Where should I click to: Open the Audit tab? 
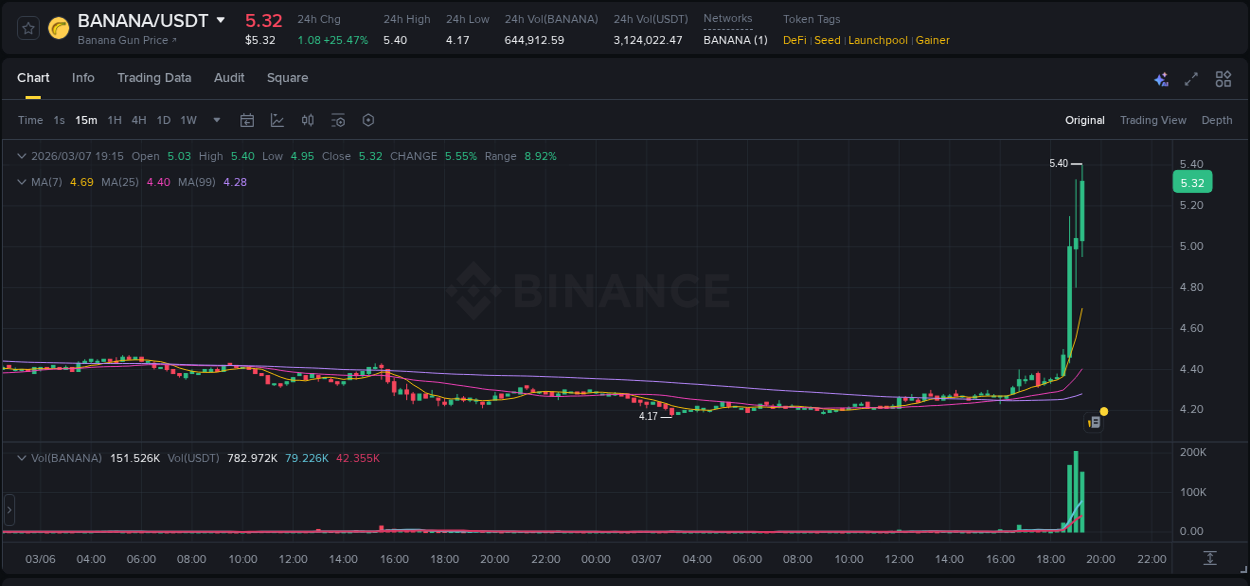tap(229, 78)
